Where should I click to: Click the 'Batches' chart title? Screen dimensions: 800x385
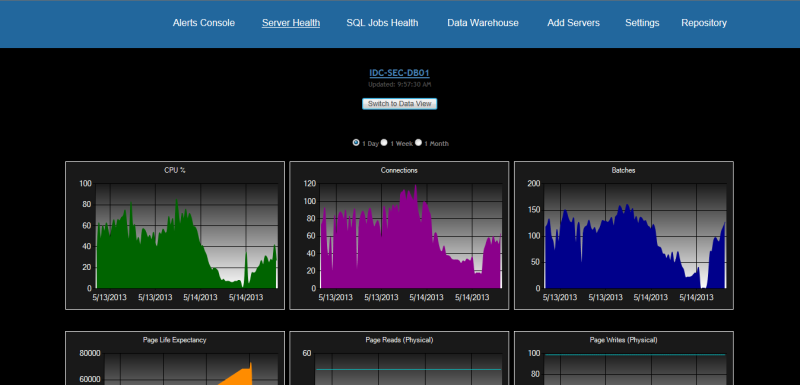[x=623, y=170]
